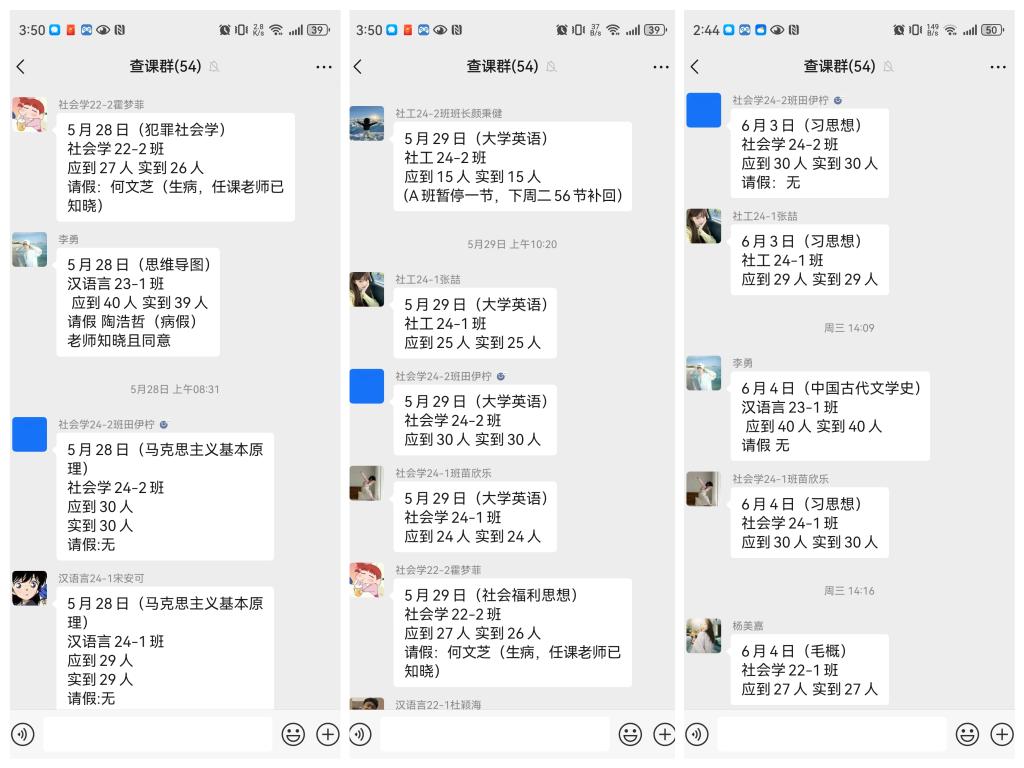Open the emoji picker in the middle panel
Screen dimensions: 1024x768
tap(630, 734)
